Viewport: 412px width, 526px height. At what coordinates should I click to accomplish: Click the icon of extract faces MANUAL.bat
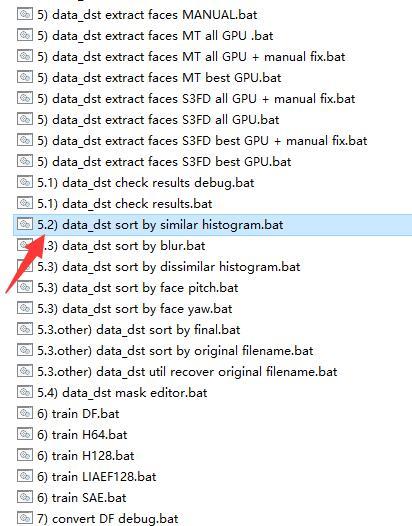[x=25, y=14]
